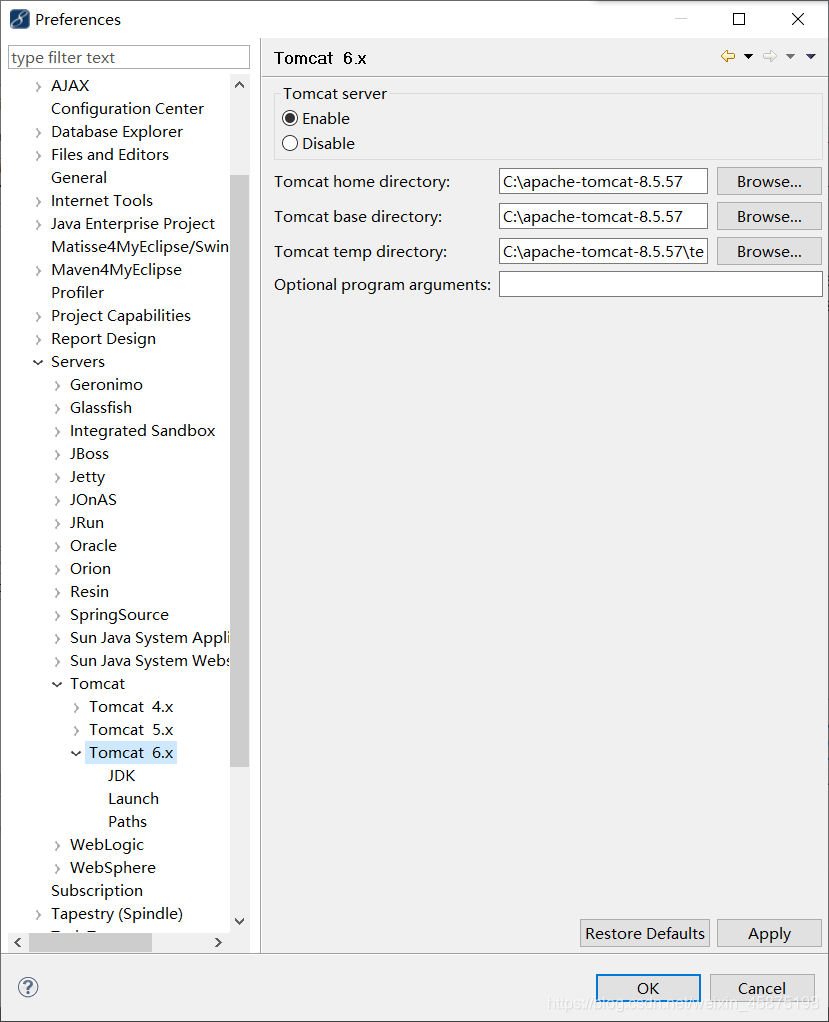Click the tree vertical scrollbar thumb
The width and height of the screenshot is (829, 1022).
pos(239,471)
